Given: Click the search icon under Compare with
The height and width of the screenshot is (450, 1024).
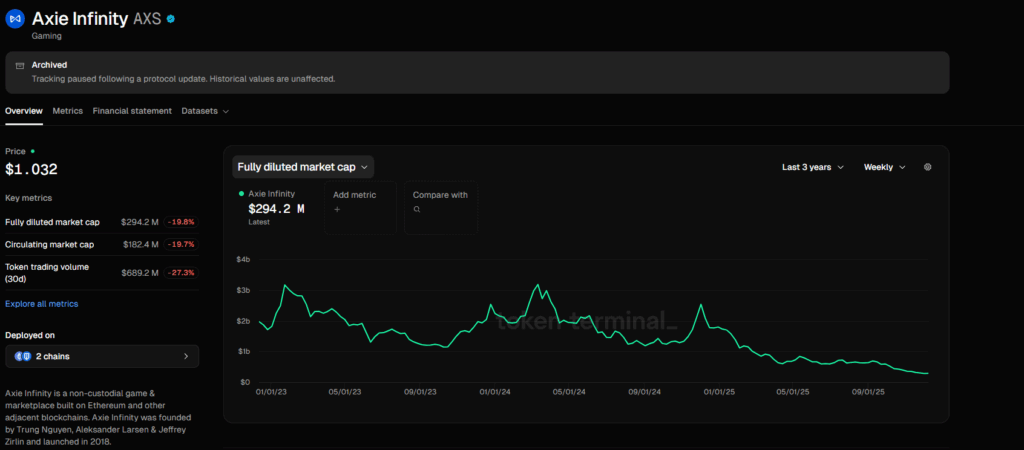Looking at the screenshot, I should click(x=417, y=210).
